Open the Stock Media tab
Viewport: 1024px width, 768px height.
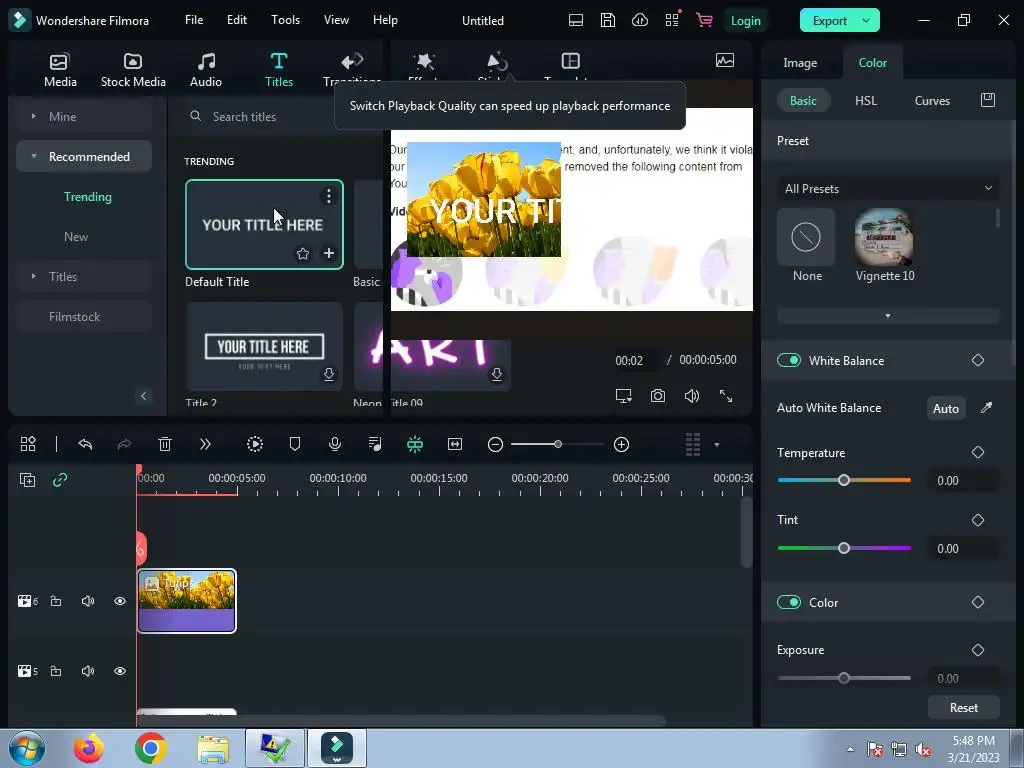click(133, 70)
